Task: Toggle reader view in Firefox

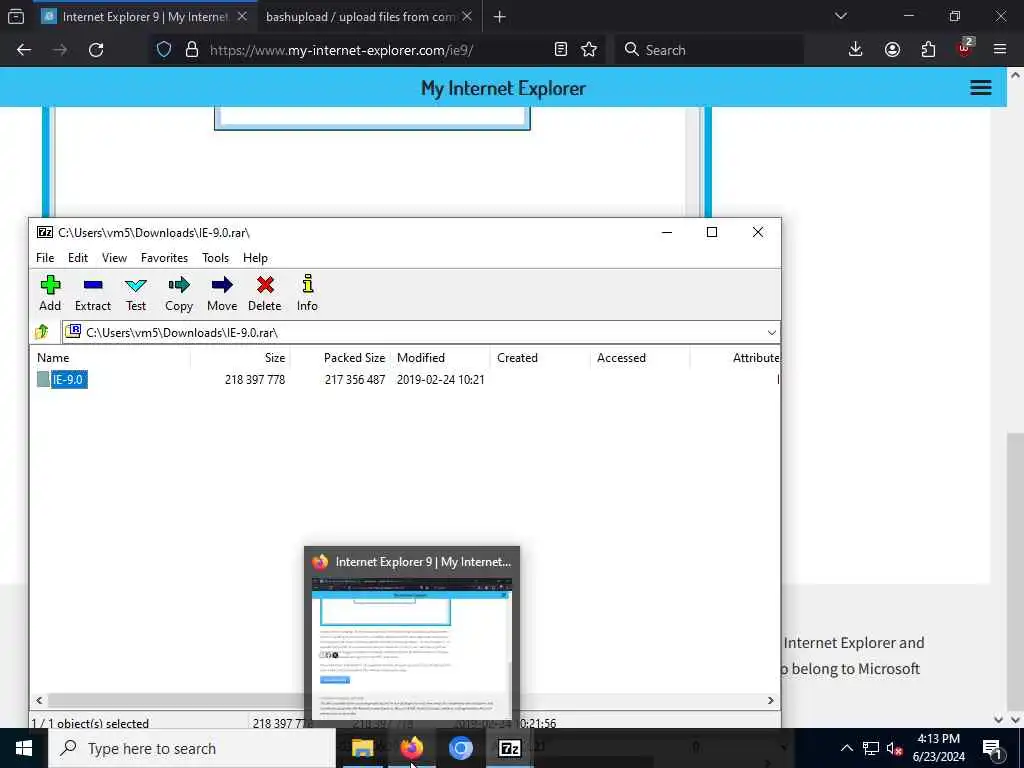Action: 560,50
